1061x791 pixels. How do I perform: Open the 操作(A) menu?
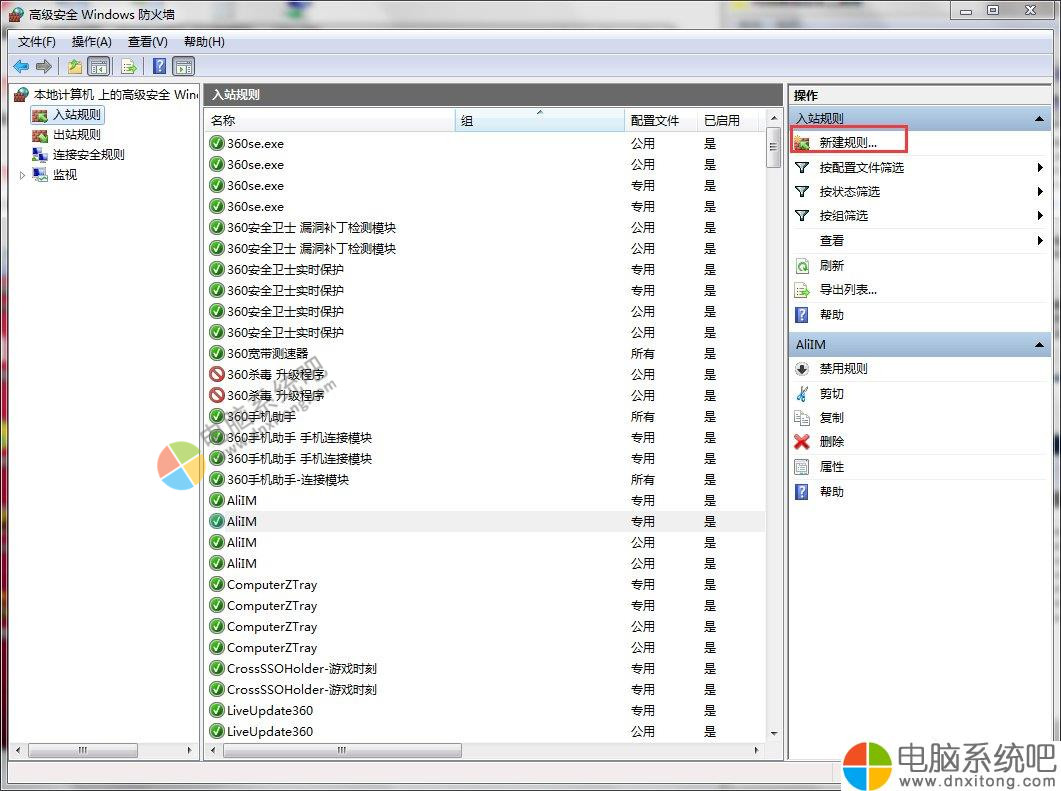91,42
